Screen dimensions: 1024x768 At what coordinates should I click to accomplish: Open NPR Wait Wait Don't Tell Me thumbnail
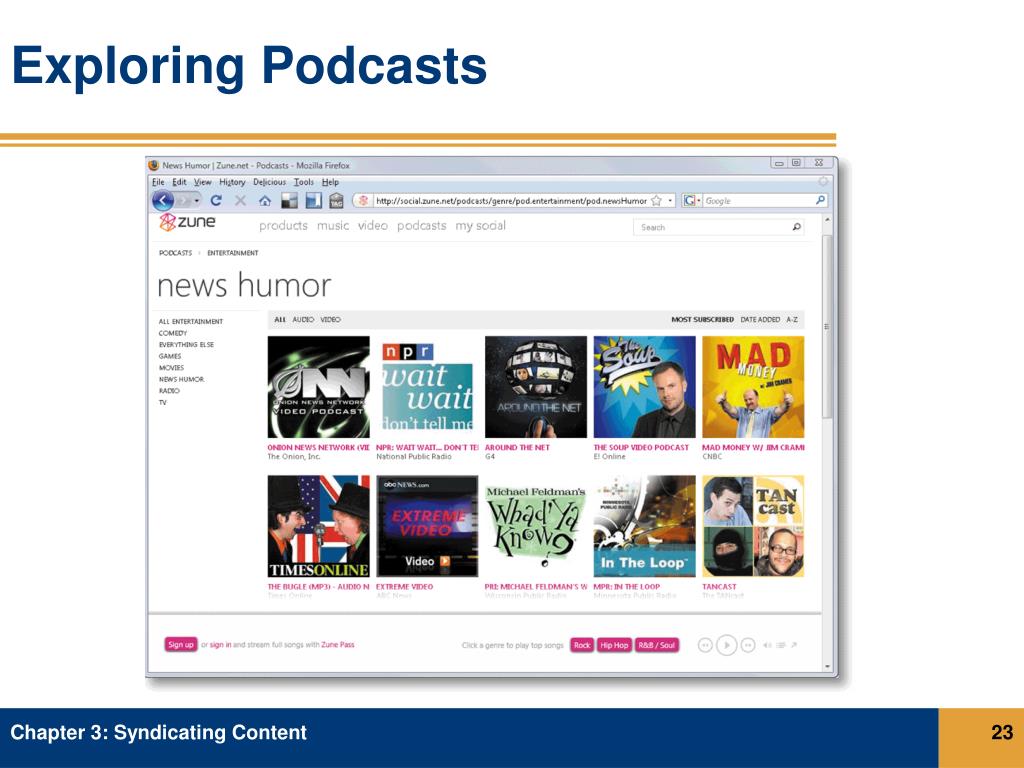click(x=427, y=387)
